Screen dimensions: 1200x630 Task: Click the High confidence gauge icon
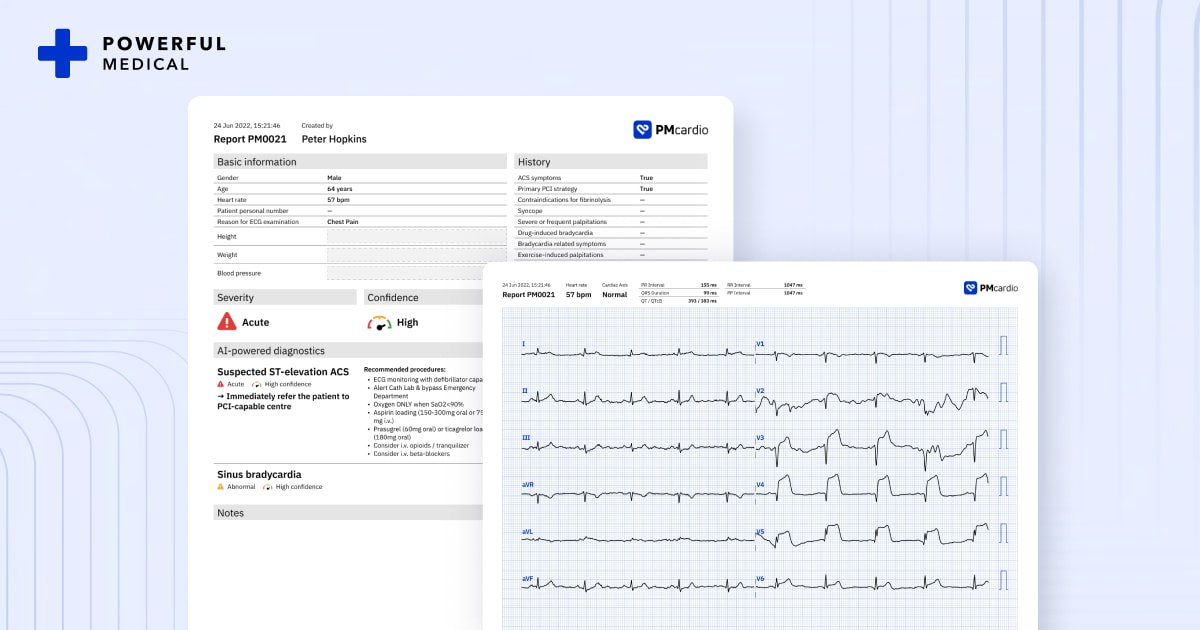tap(378, 322)
